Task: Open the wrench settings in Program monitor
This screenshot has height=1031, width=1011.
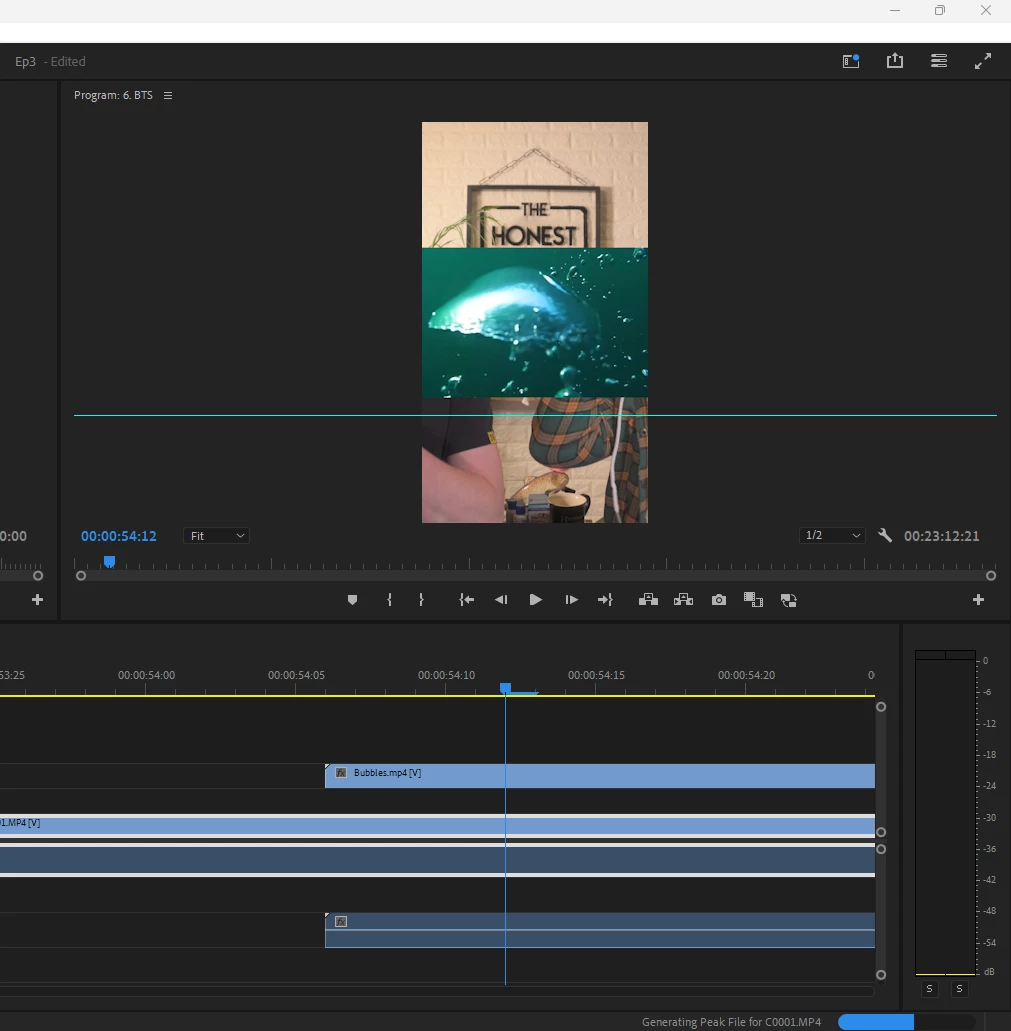Action: (884, 536)
